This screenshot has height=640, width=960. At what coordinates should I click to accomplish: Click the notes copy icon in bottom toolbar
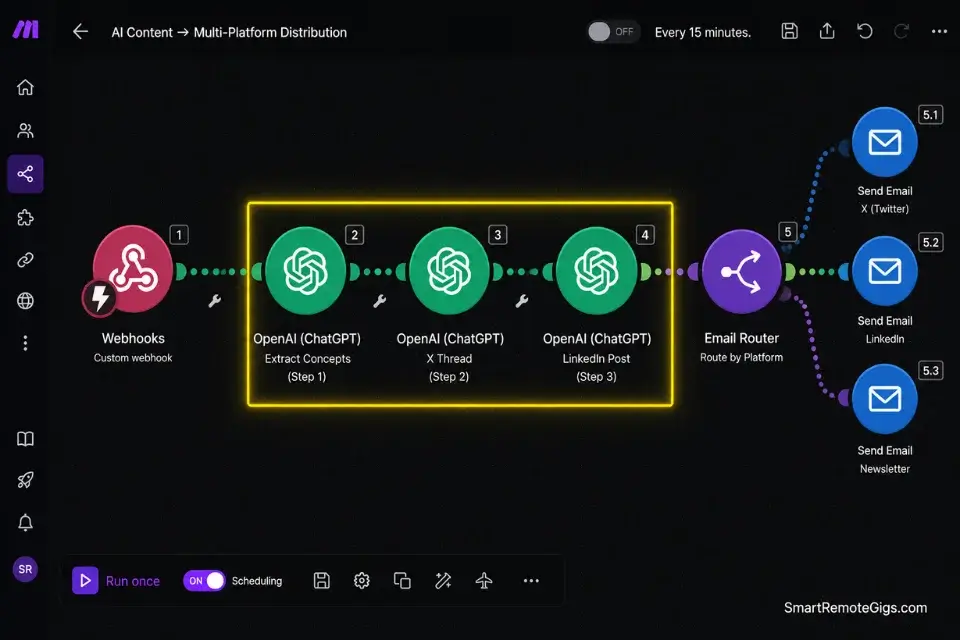coord(402,581)
